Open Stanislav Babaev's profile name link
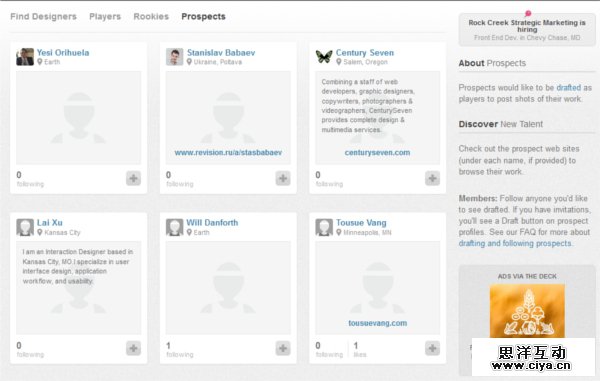This screenshot has height=381, width=600. point(221,52)
